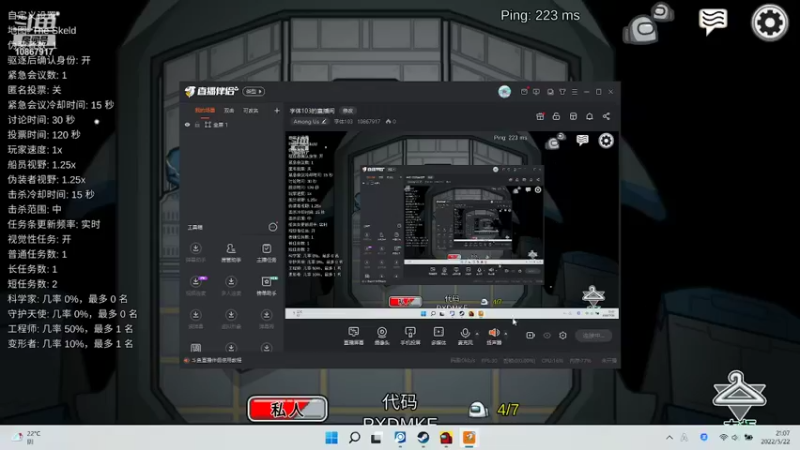This screenshot has width=800, height=450.
Task: Click the live preview canvas in companion
Action: pos(452,224)
